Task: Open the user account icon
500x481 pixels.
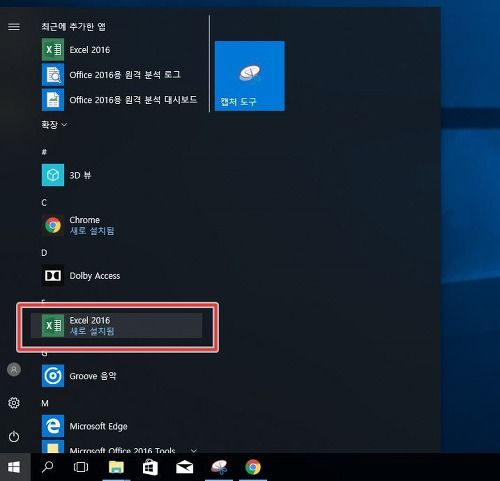Action: 14,369
